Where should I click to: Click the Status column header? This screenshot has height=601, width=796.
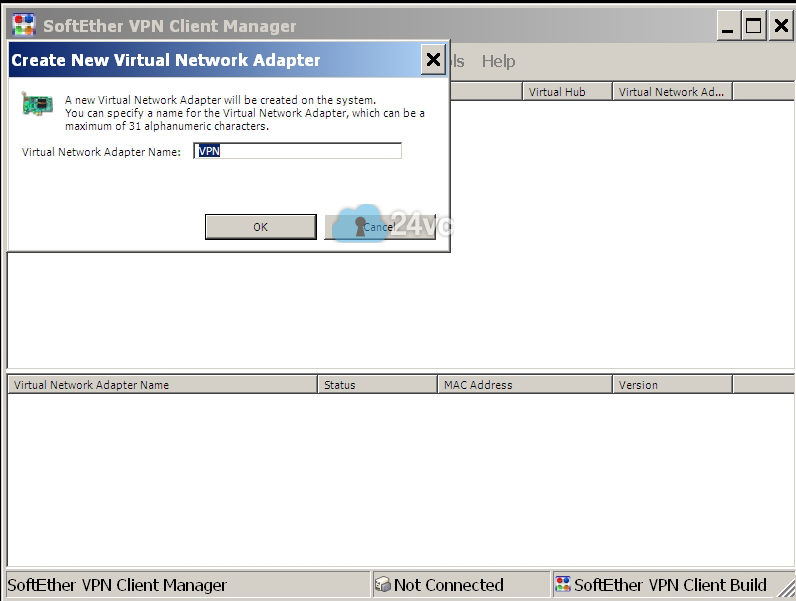(378, 385)
